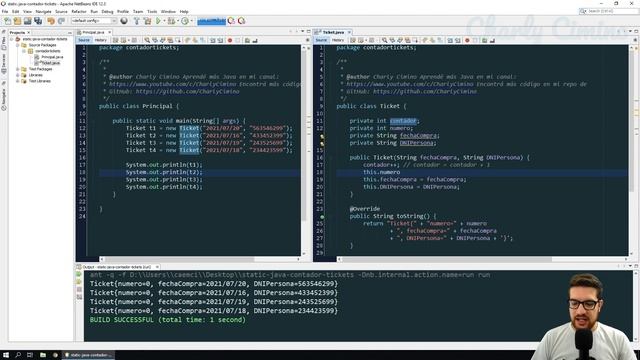Click the Save All toolbar icon
Image resolution: width=640 pixels, height=360 pixels.
coord(38,21)
